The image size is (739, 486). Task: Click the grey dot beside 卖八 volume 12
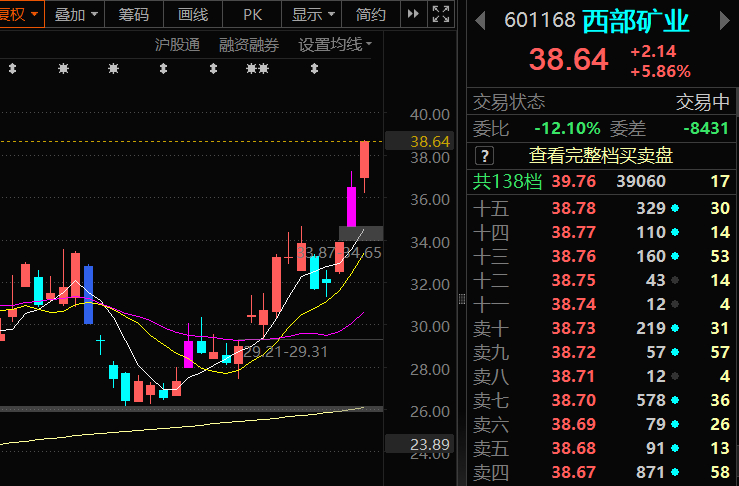[675, 376]
